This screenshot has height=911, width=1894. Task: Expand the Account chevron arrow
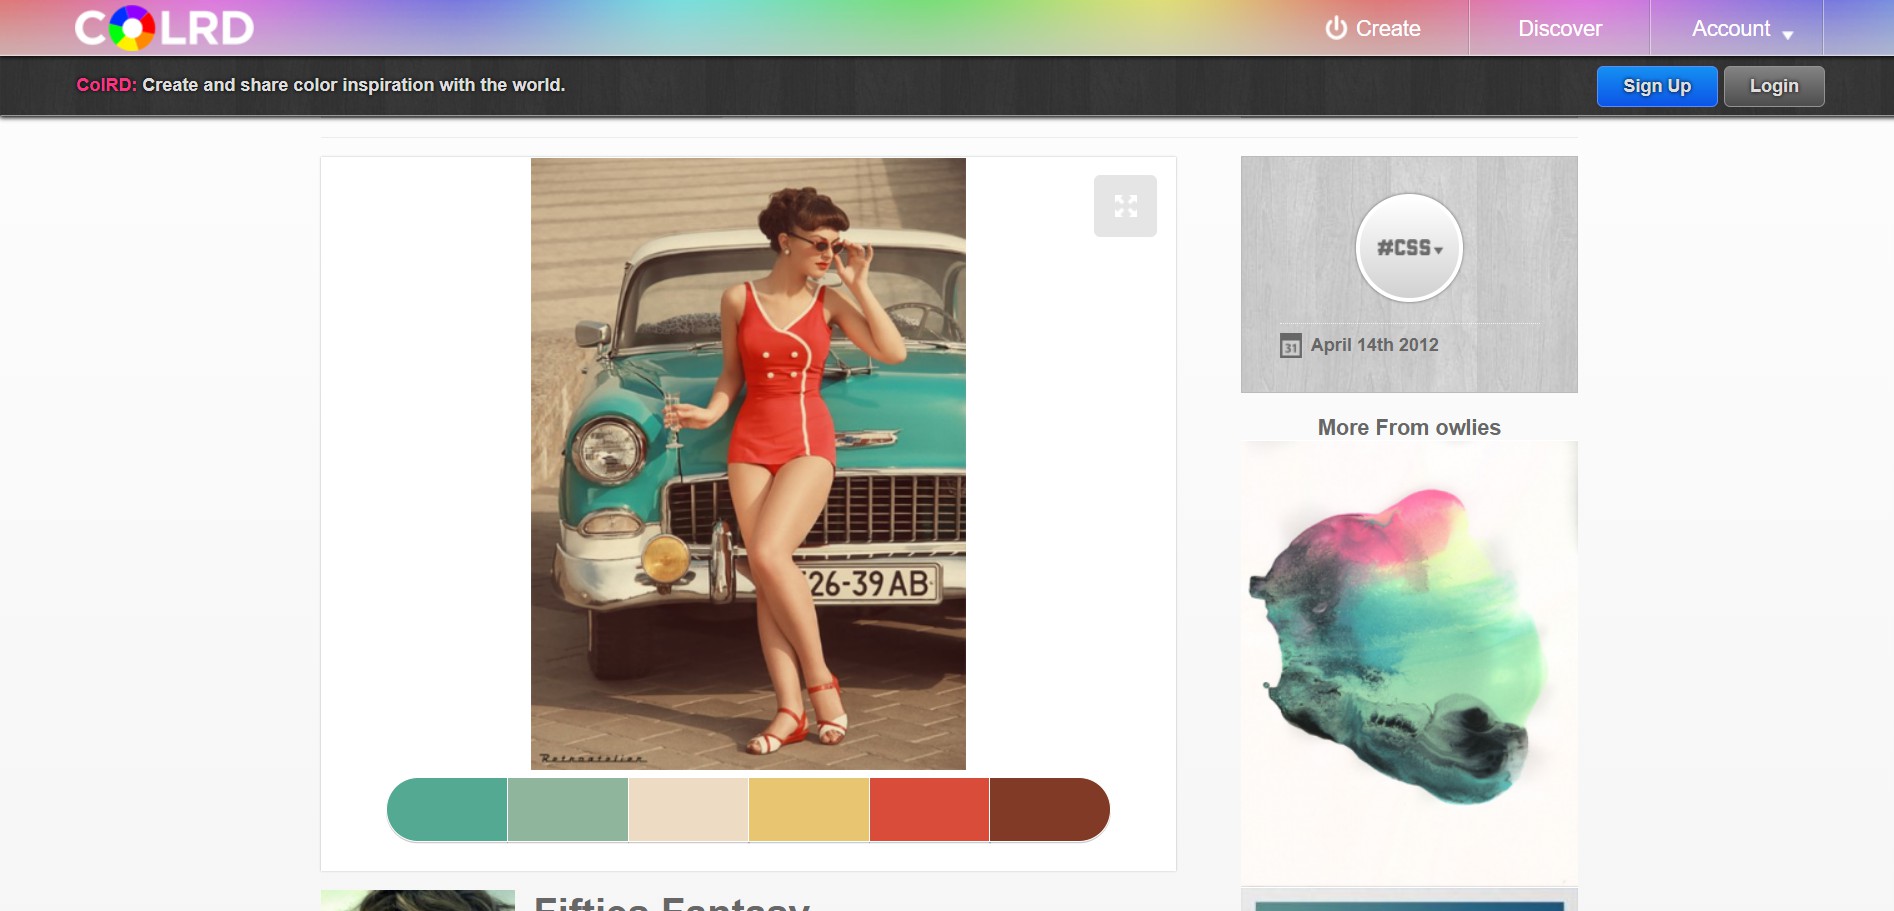coord(1788,32)
